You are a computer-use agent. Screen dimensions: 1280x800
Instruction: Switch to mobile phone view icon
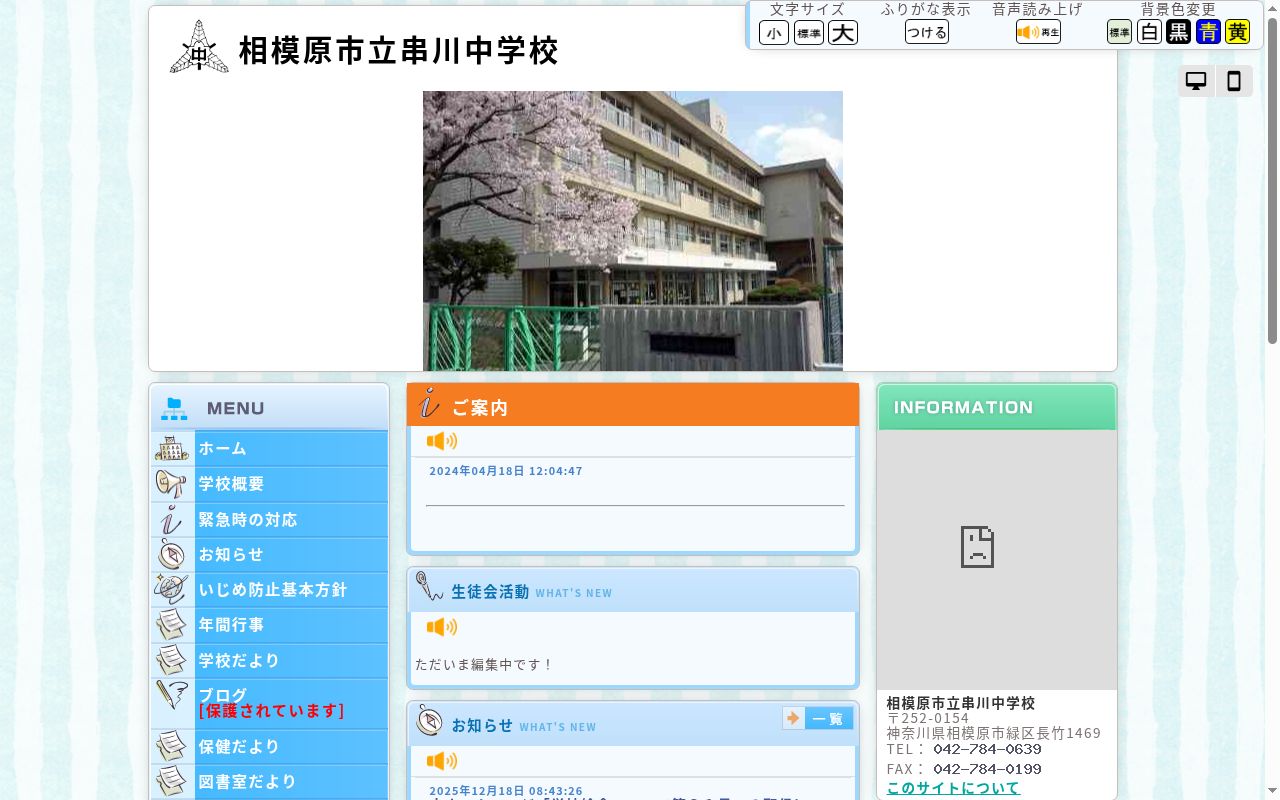(1234, 82)
